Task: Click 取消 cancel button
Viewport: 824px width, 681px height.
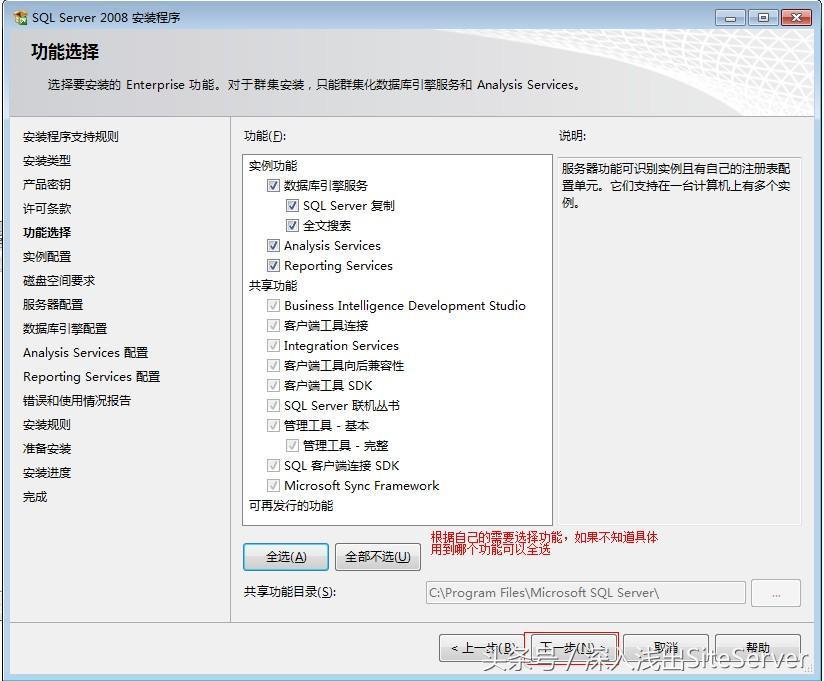Action: pyautogui.click(x=666, y=648)
